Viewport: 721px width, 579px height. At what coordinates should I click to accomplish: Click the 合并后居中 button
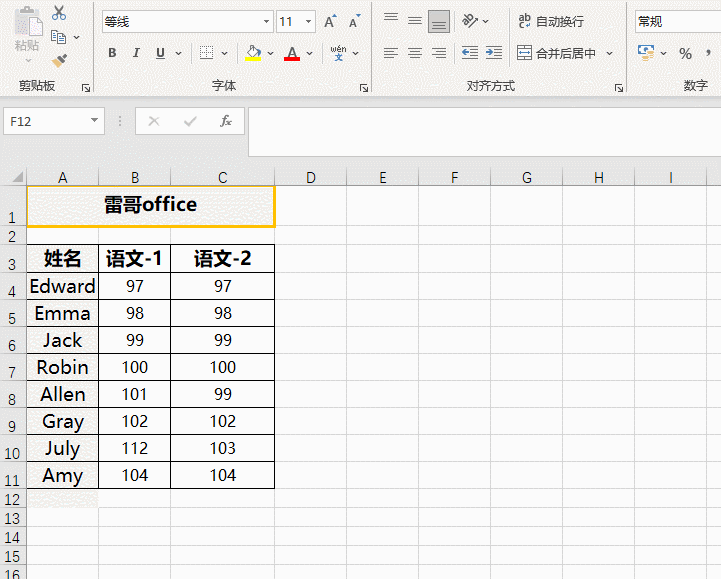click(x=557, y=53)
